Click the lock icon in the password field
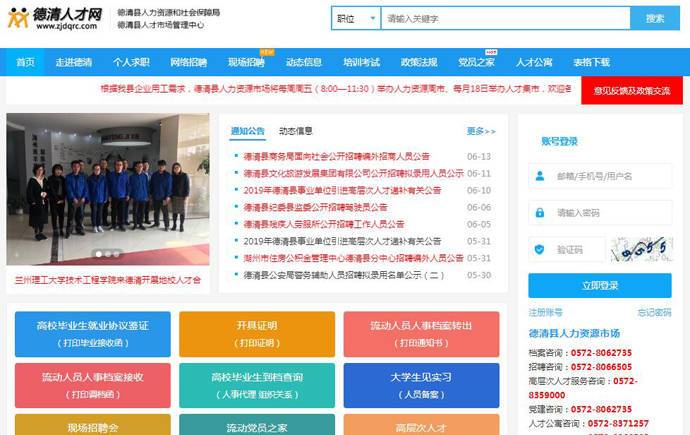 pyautogui.click(x=540, y=212)
